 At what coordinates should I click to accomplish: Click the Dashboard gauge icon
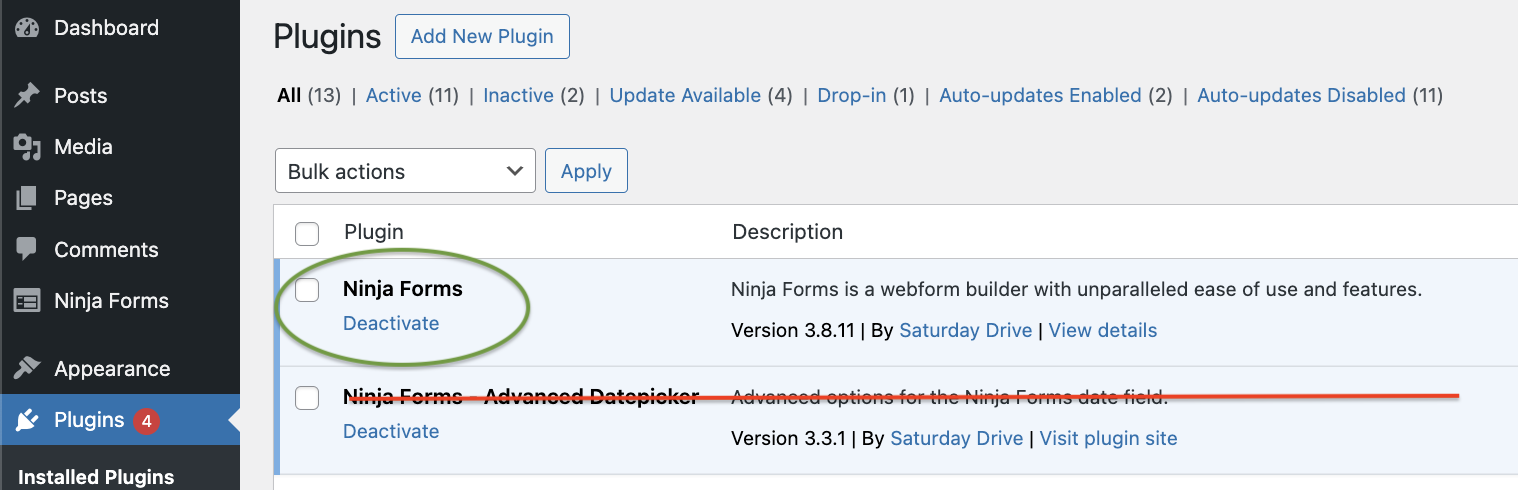click(x=27, y=29)
